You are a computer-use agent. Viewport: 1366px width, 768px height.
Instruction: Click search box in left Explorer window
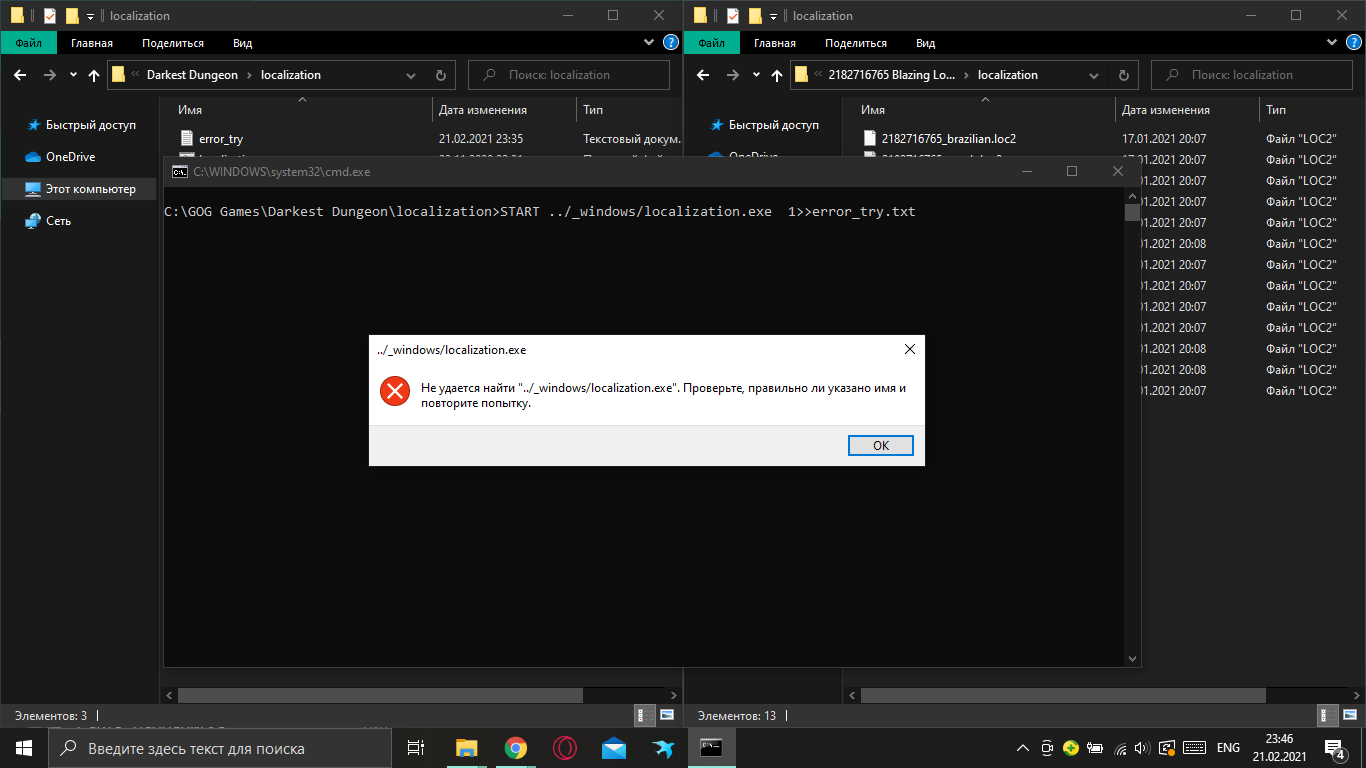click(x=569, y=75)
